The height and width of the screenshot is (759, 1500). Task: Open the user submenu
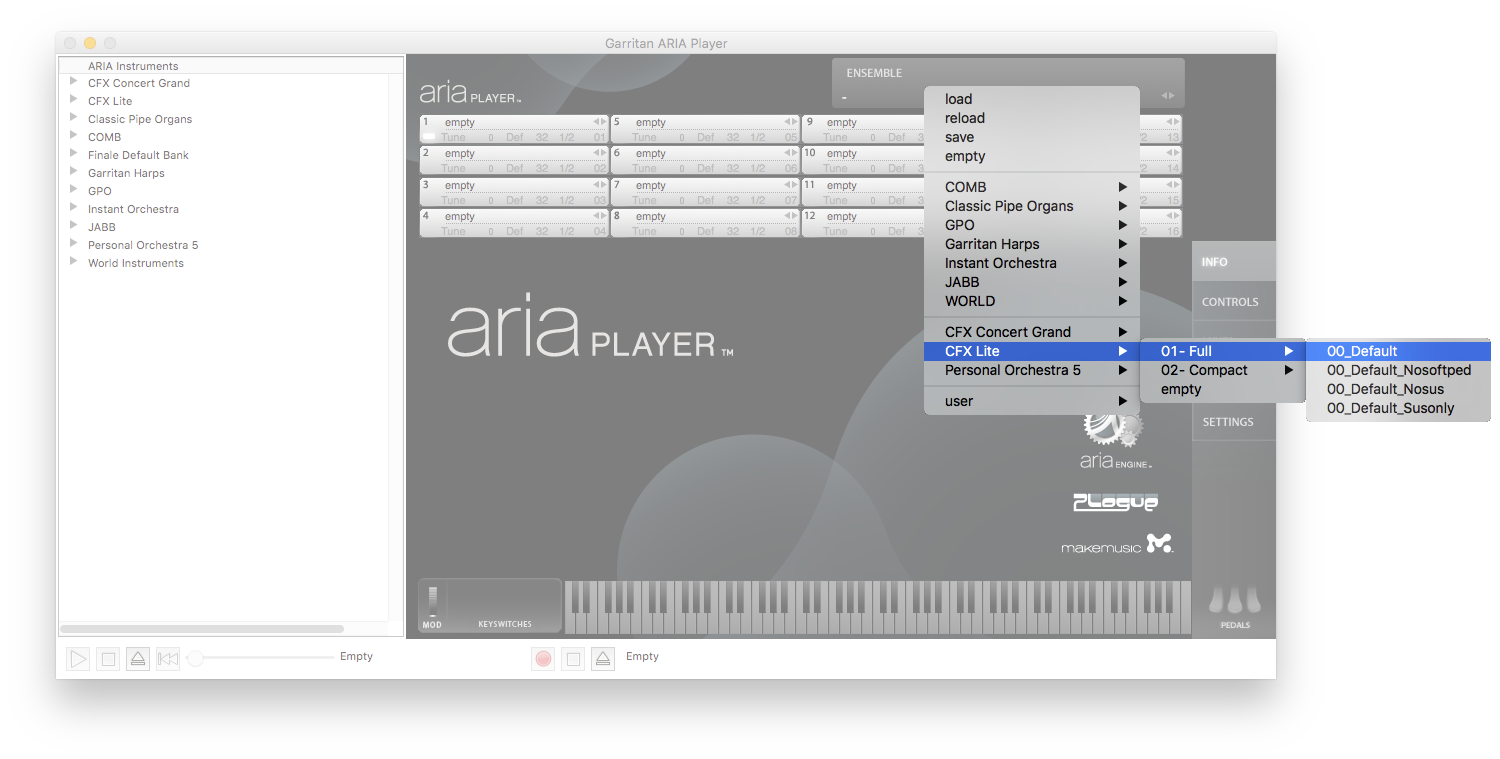(1032, 401)
